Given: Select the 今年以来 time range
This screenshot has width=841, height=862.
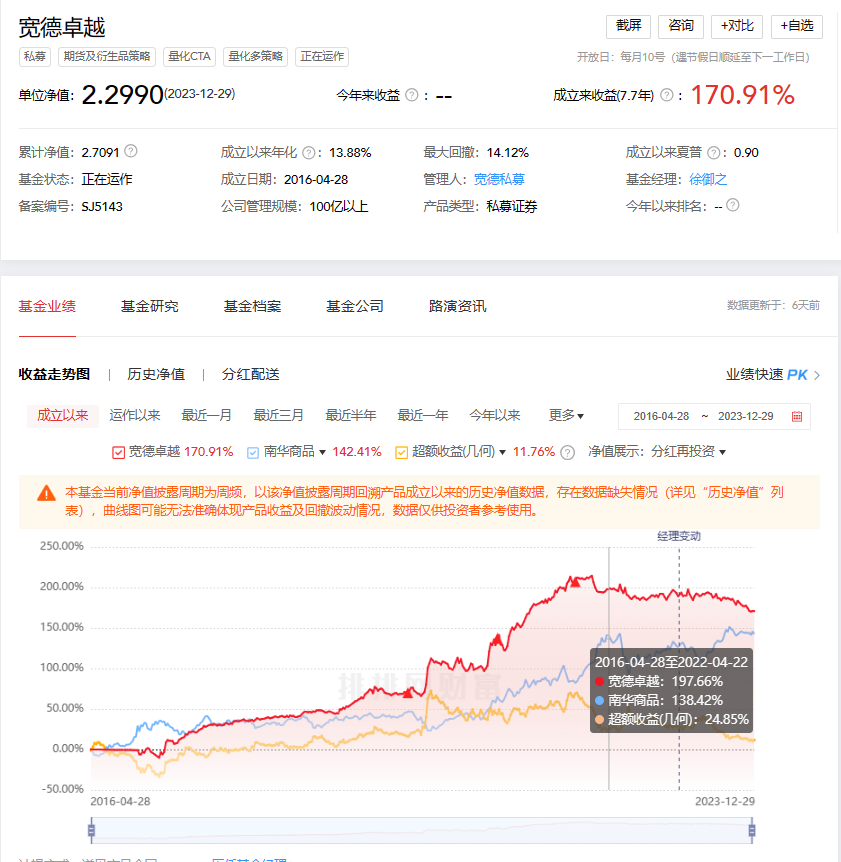Looking at the screenshot, I should [x=495, y=416].
